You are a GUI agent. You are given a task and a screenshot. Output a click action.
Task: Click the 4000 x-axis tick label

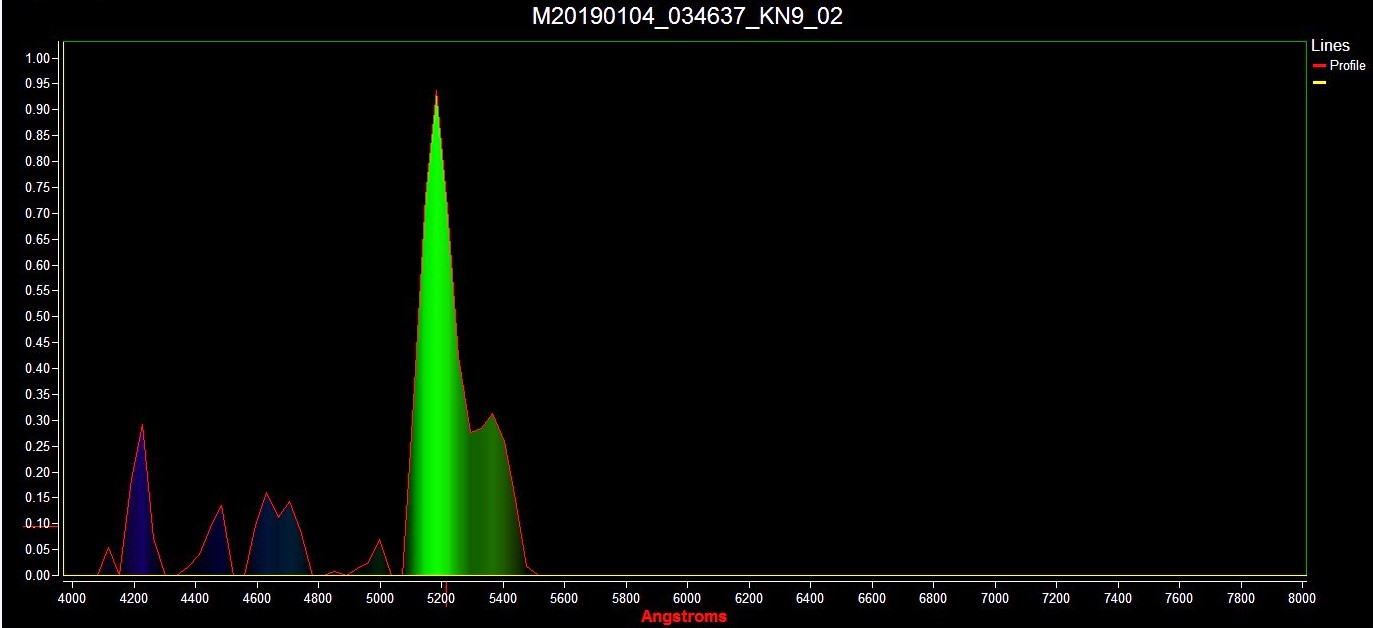[x=72, y=599]
